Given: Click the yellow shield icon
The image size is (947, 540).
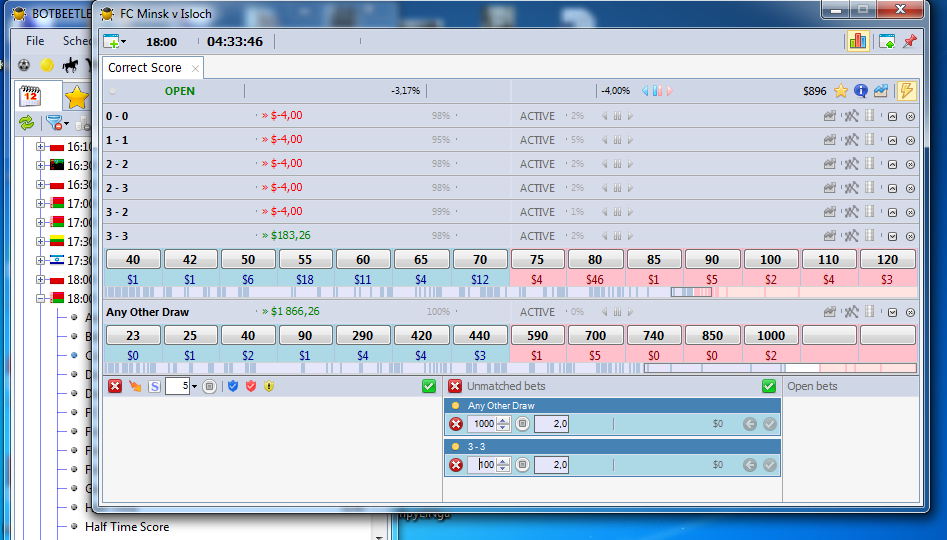Looking at the screenshot, I should tap(269, 386).
